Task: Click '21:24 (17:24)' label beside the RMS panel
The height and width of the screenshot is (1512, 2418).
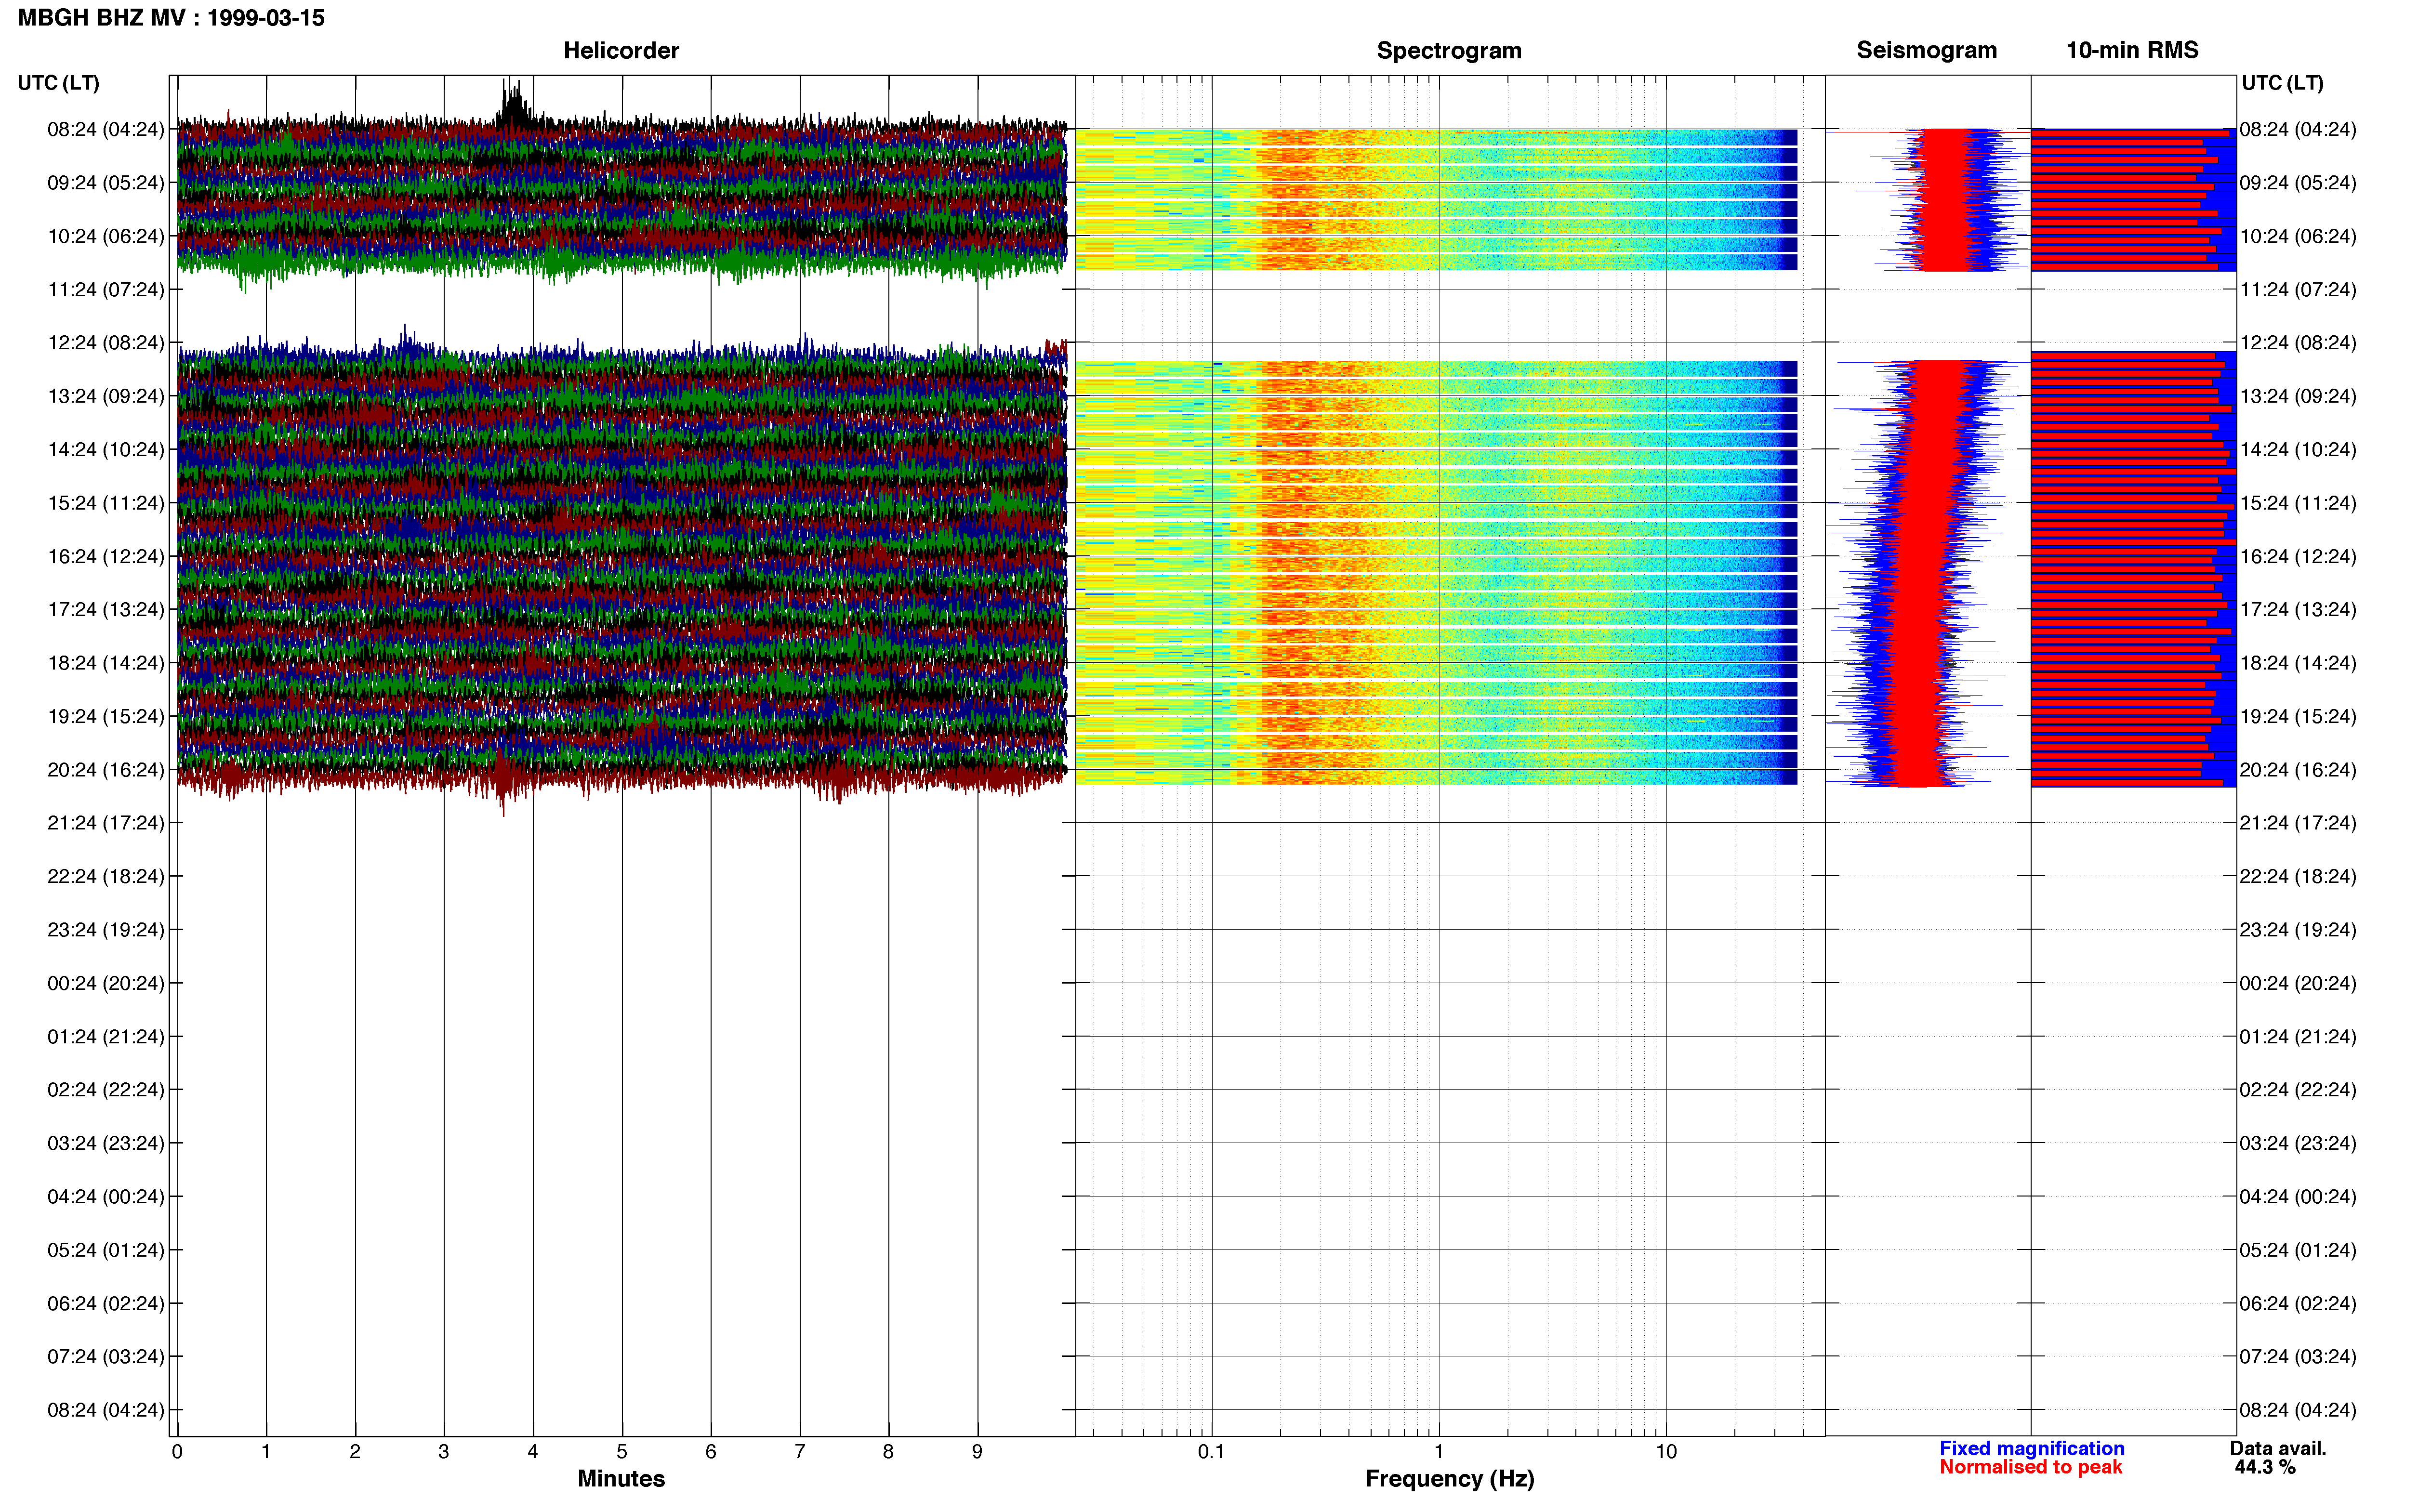Action: point(2298,823)
